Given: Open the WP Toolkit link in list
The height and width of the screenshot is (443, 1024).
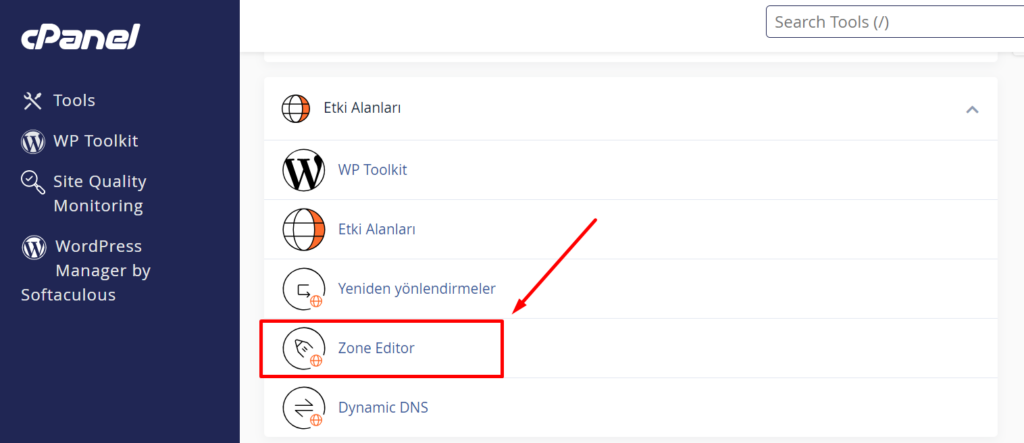Looking at the screenshot, I should (x=372, y=170).
